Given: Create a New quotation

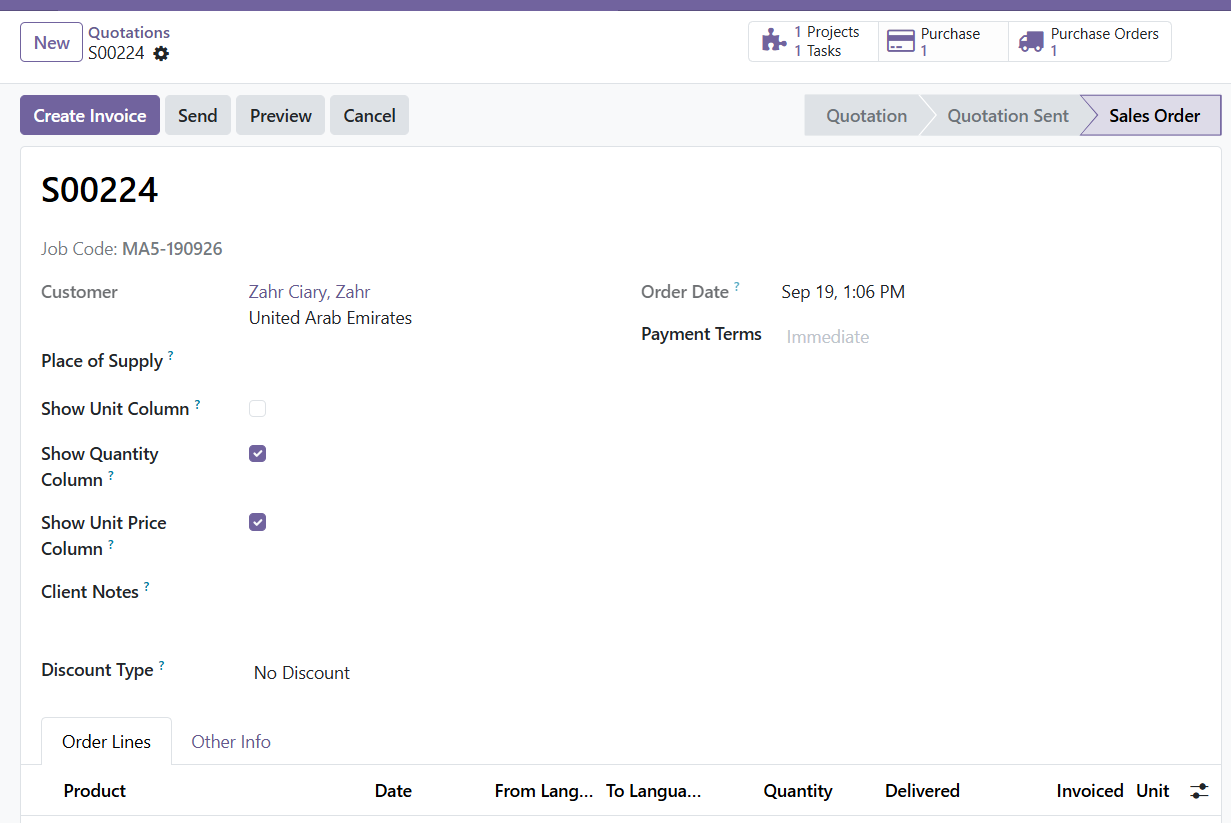Looking at the screenshot, I should point(51,42).
